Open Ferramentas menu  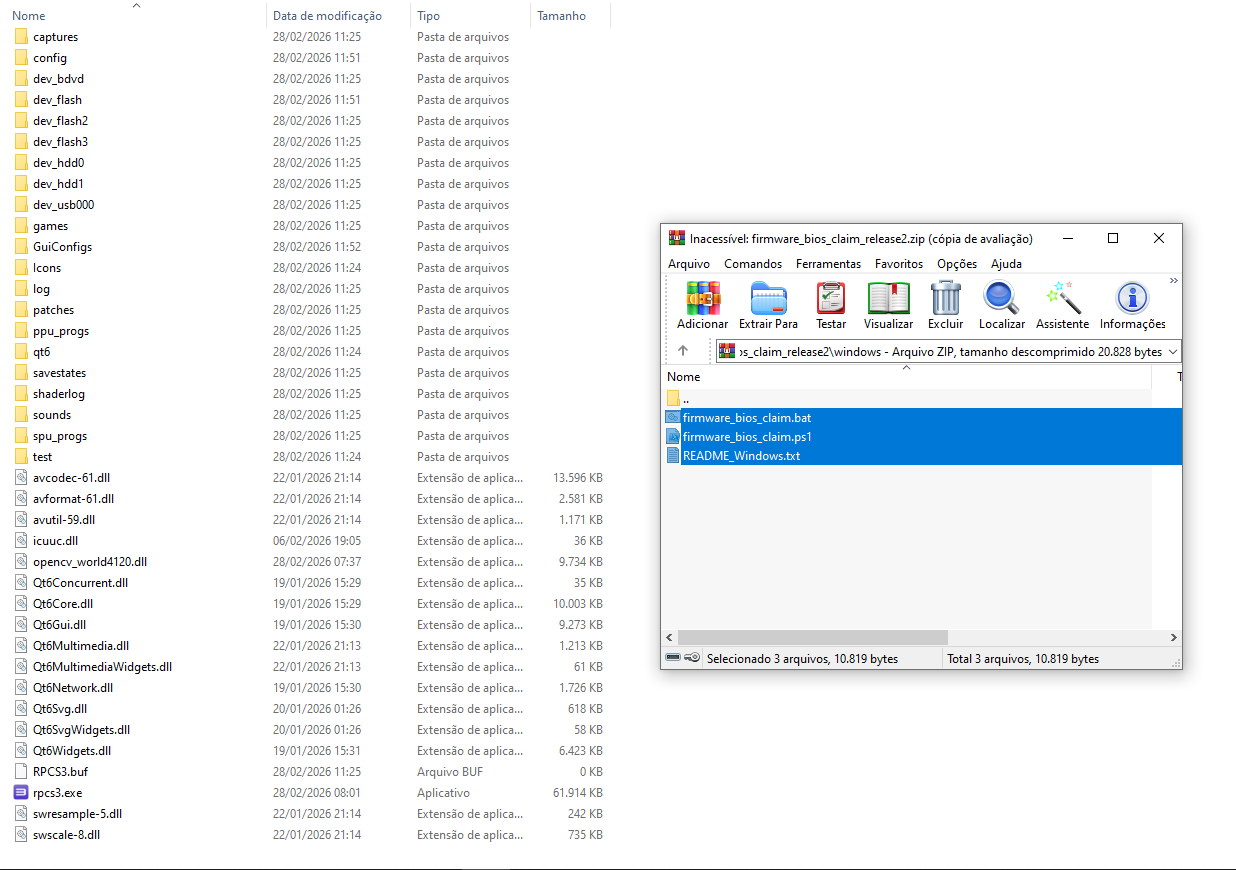(x=828, y=264)
